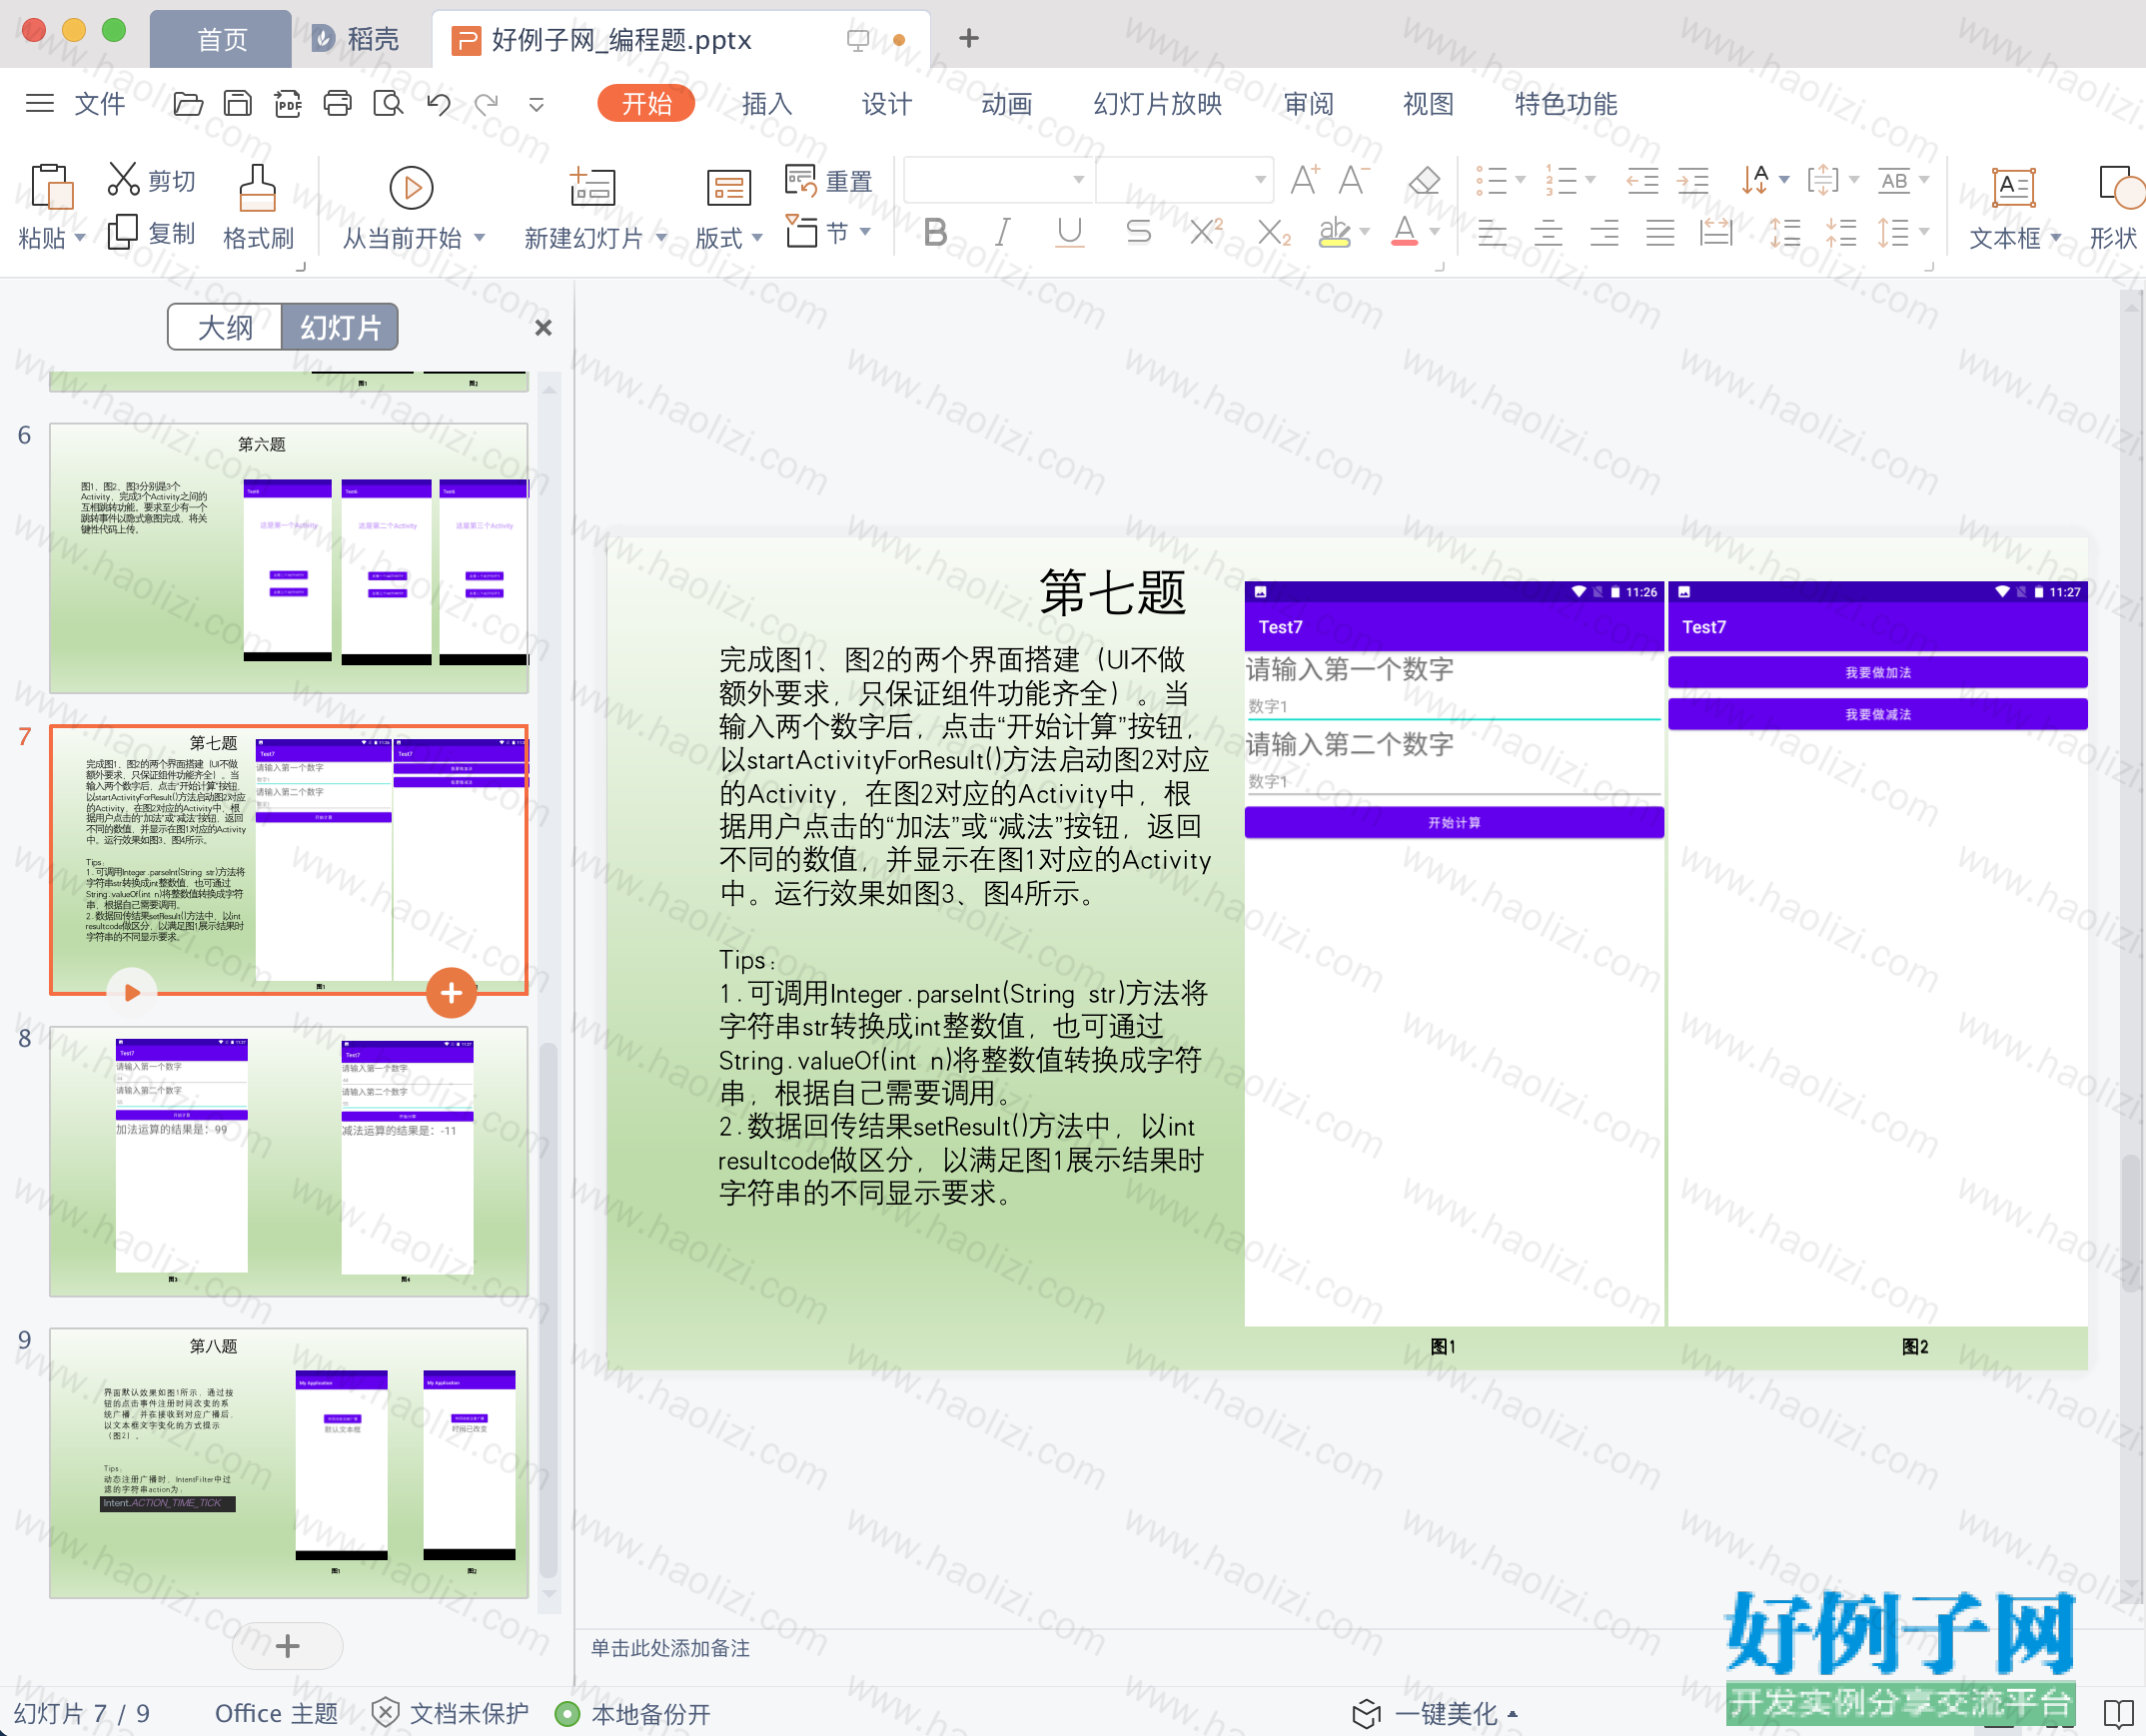Open the 插入 ribbon tab
Viewport: 2146px width, 1736px height.
tap(766, 103)
